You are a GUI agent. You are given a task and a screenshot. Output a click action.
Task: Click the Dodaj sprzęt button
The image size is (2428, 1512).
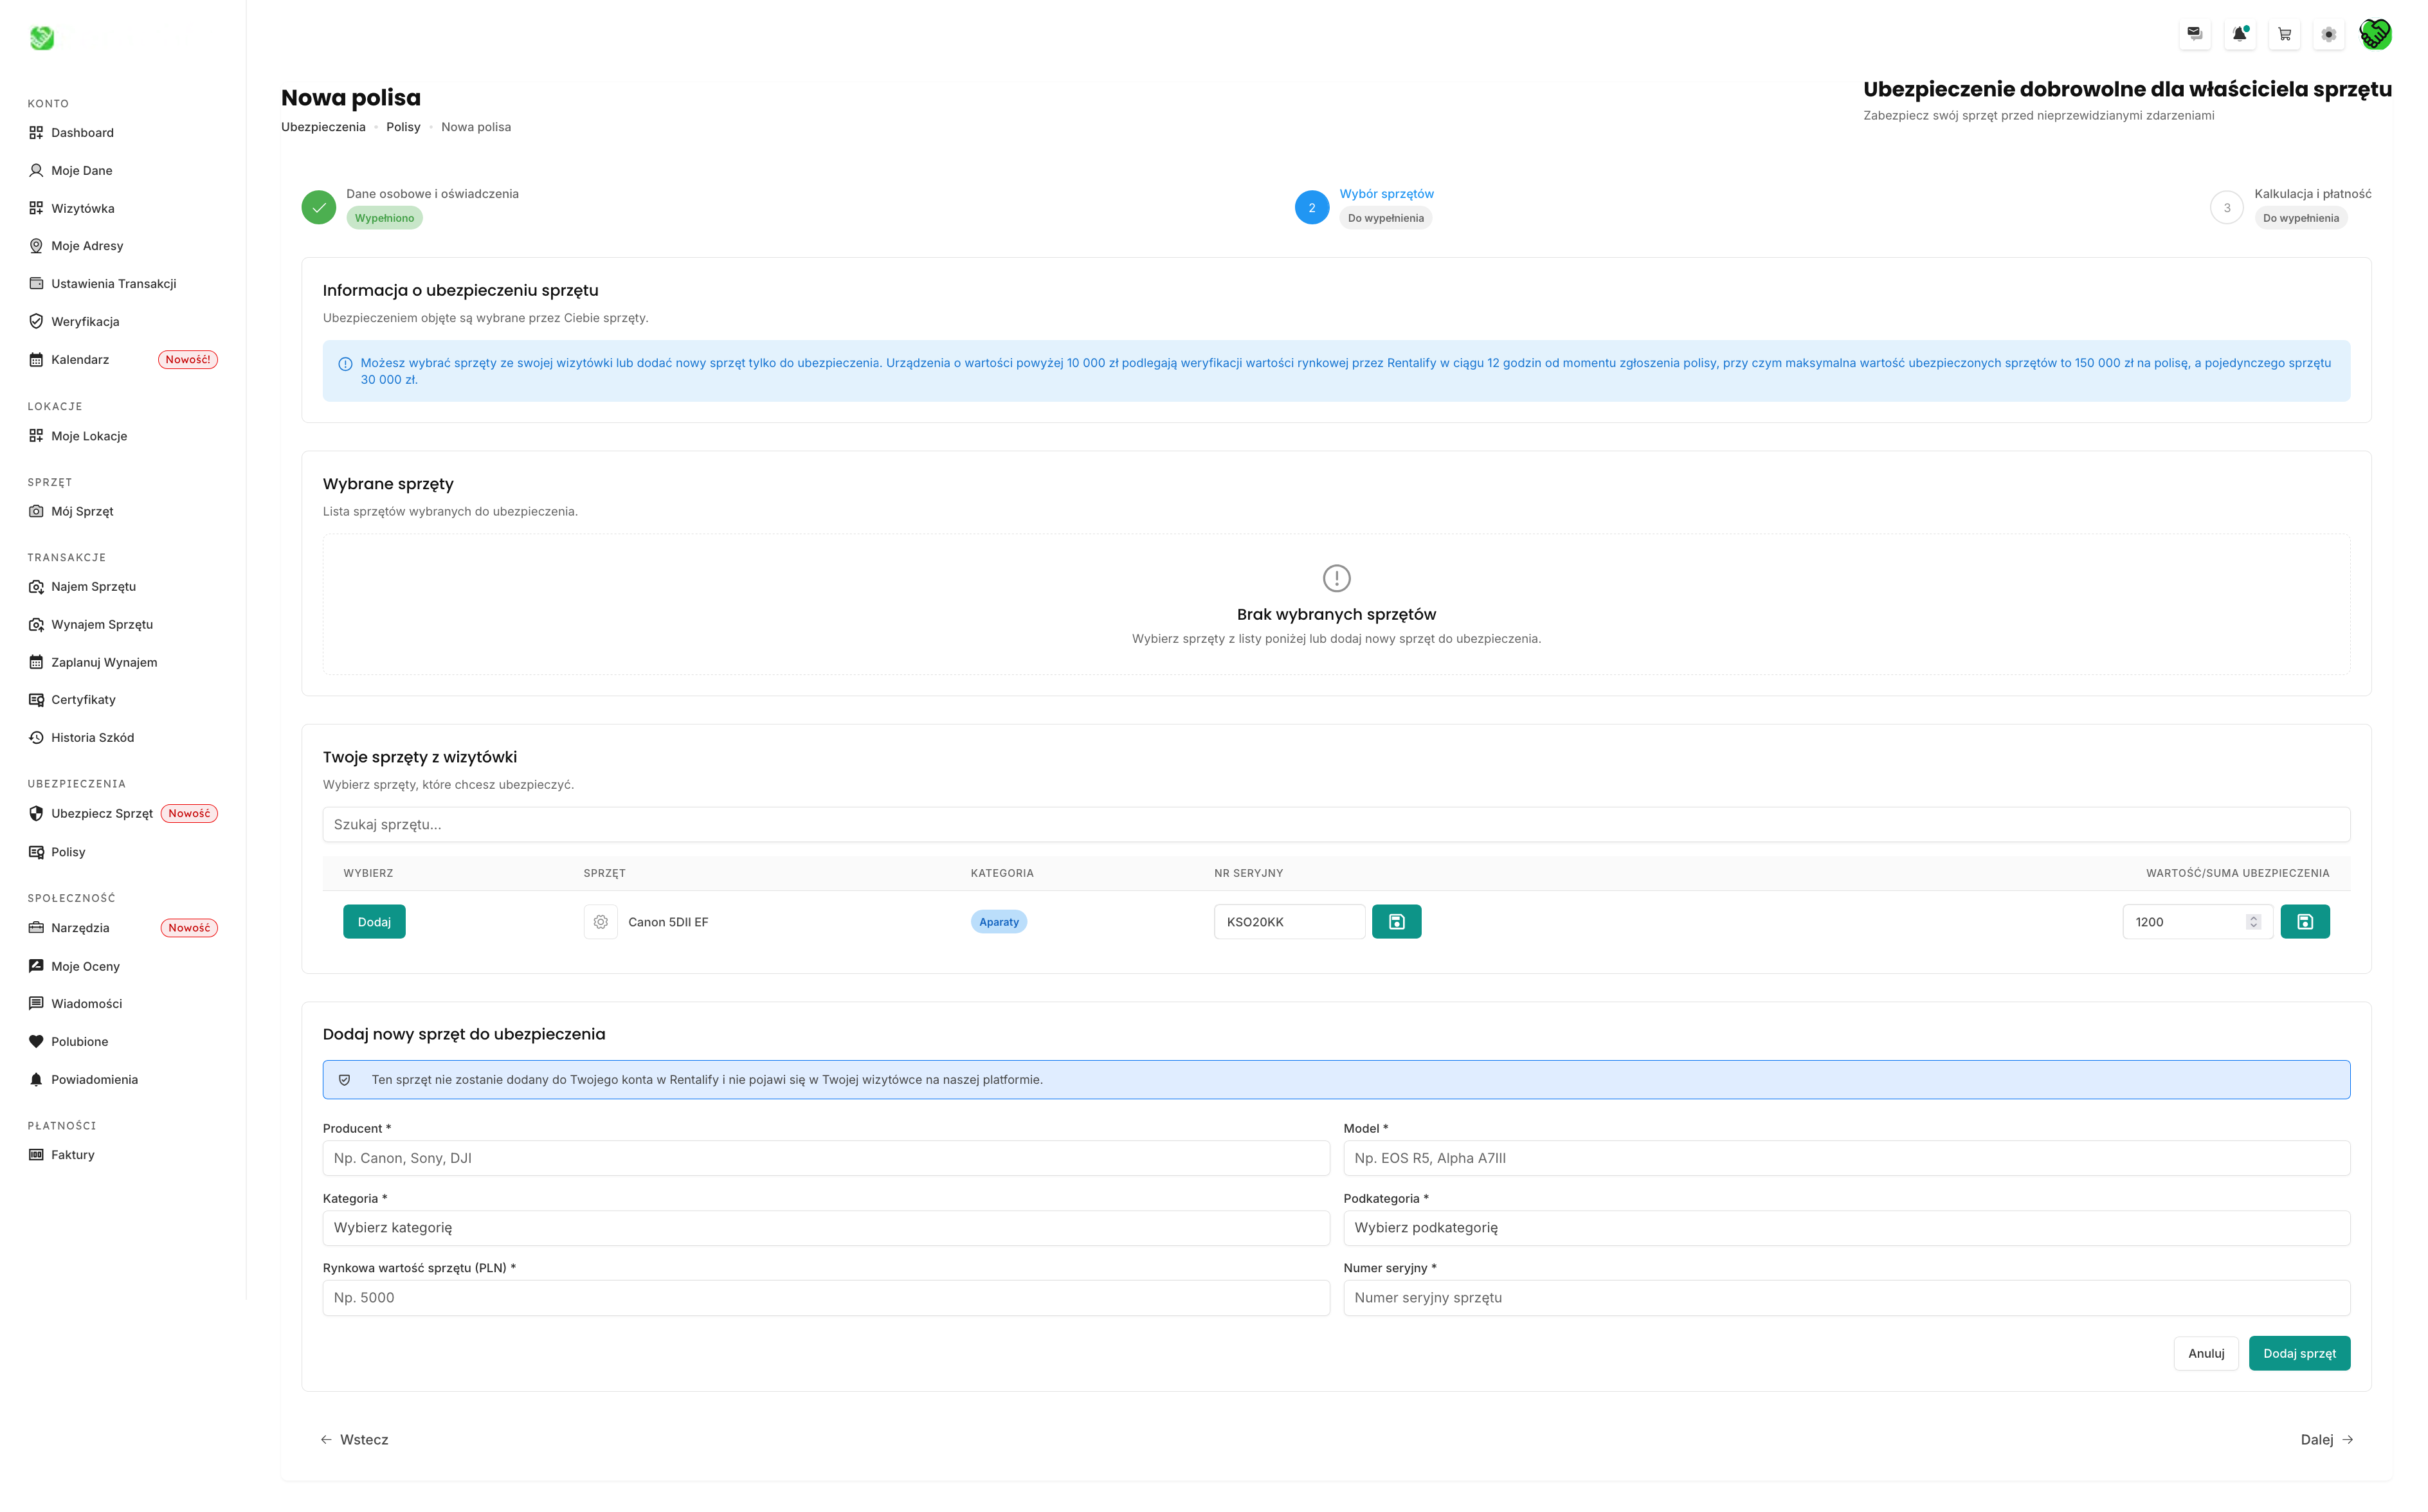coord(2298,1353)
